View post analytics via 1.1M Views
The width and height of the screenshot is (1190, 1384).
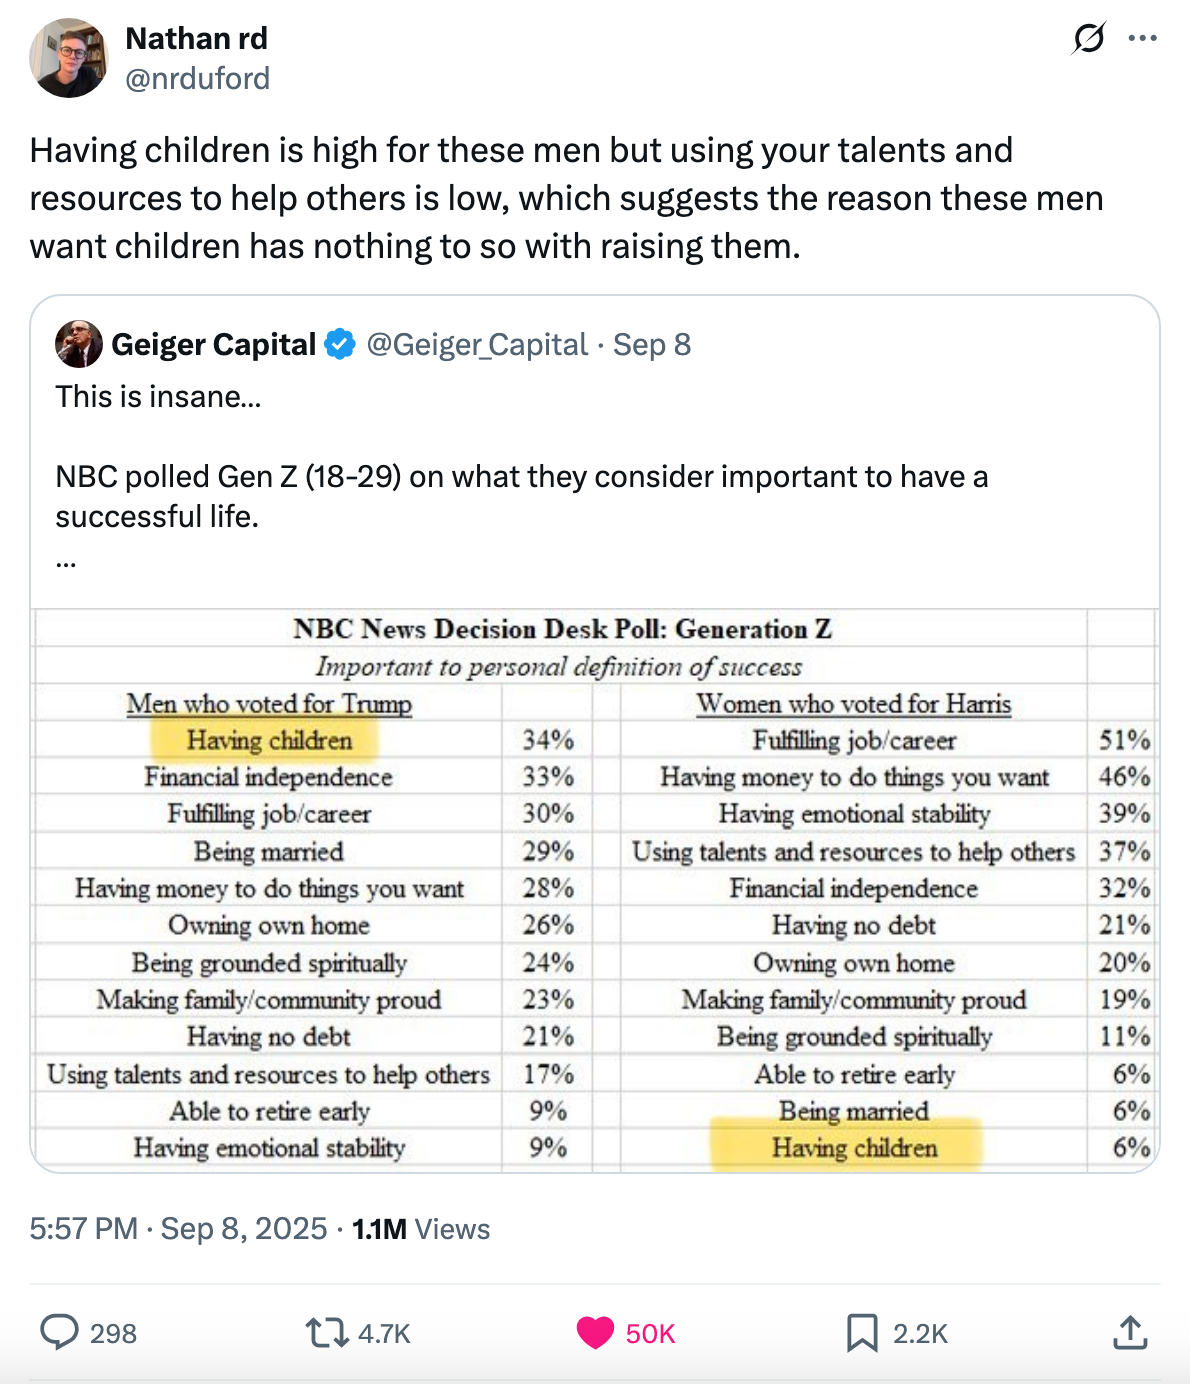point(420,1229)
